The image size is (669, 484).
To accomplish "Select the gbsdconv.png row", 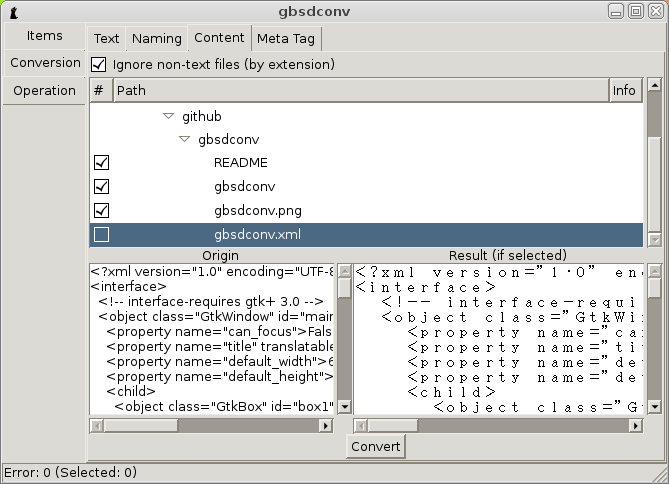I will coord(366,210).
